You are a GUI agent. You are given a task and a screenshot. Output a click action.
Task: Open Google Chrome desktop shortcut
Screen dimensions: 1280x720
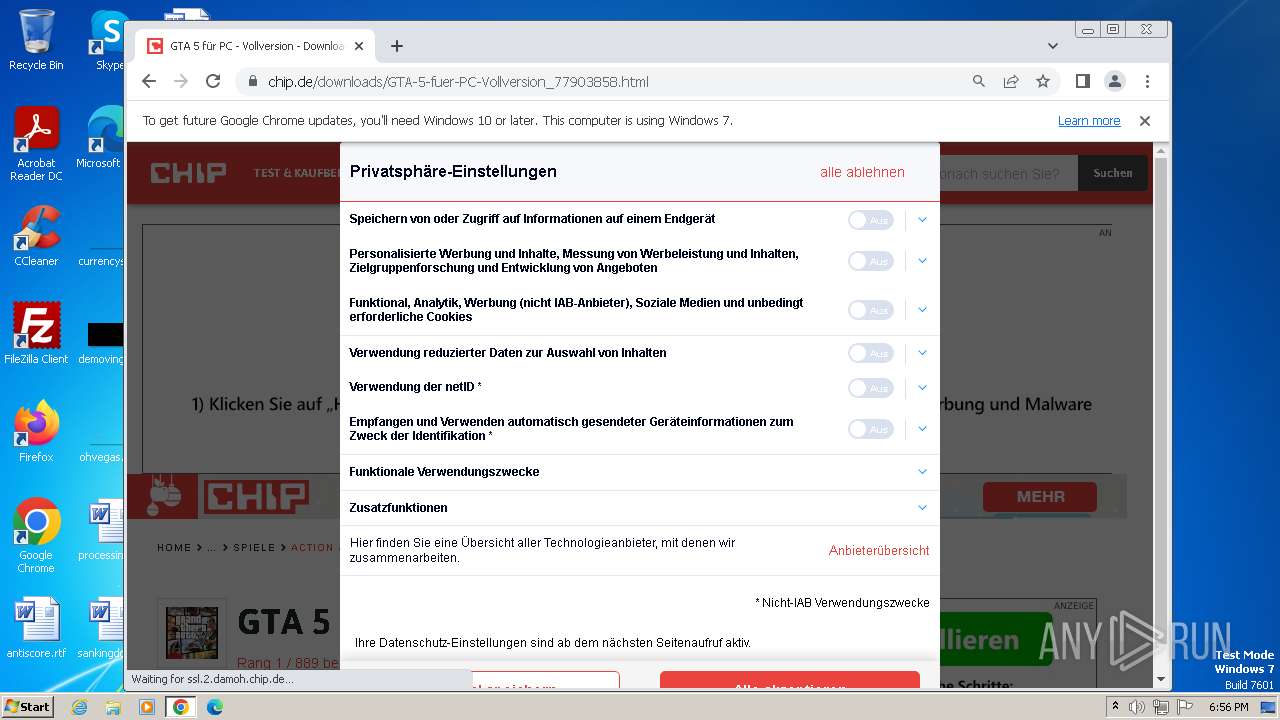[36, 536]
